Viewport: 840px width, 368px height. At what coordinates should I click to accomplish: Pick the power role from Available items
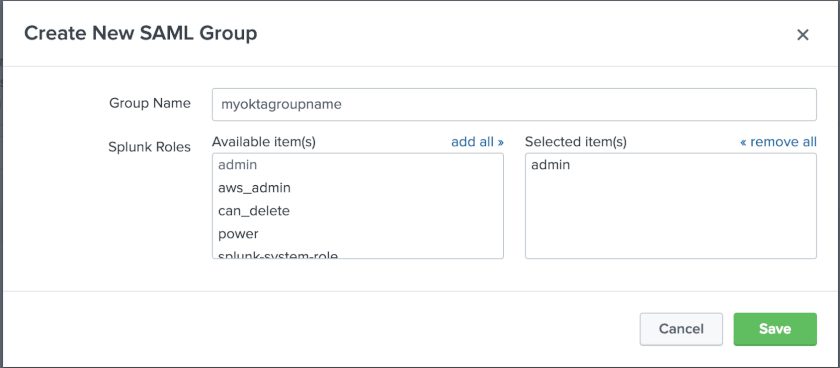(238, 234)
